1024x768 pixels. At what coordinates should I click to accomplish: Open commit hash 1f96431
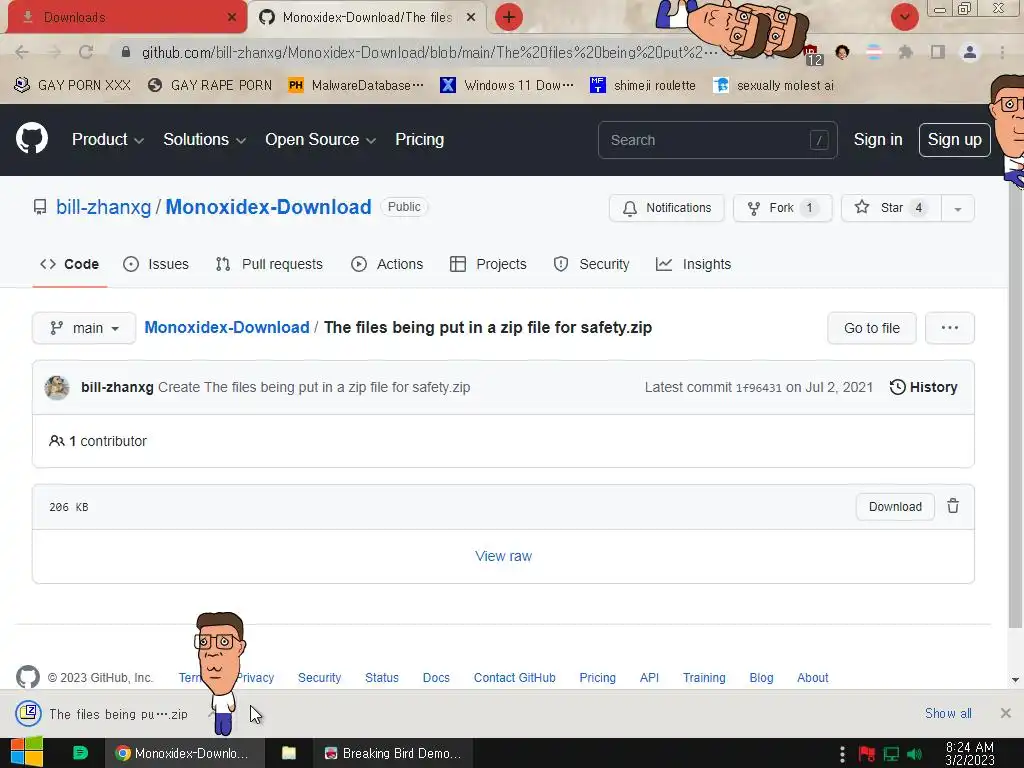click(x=758, y=388)
